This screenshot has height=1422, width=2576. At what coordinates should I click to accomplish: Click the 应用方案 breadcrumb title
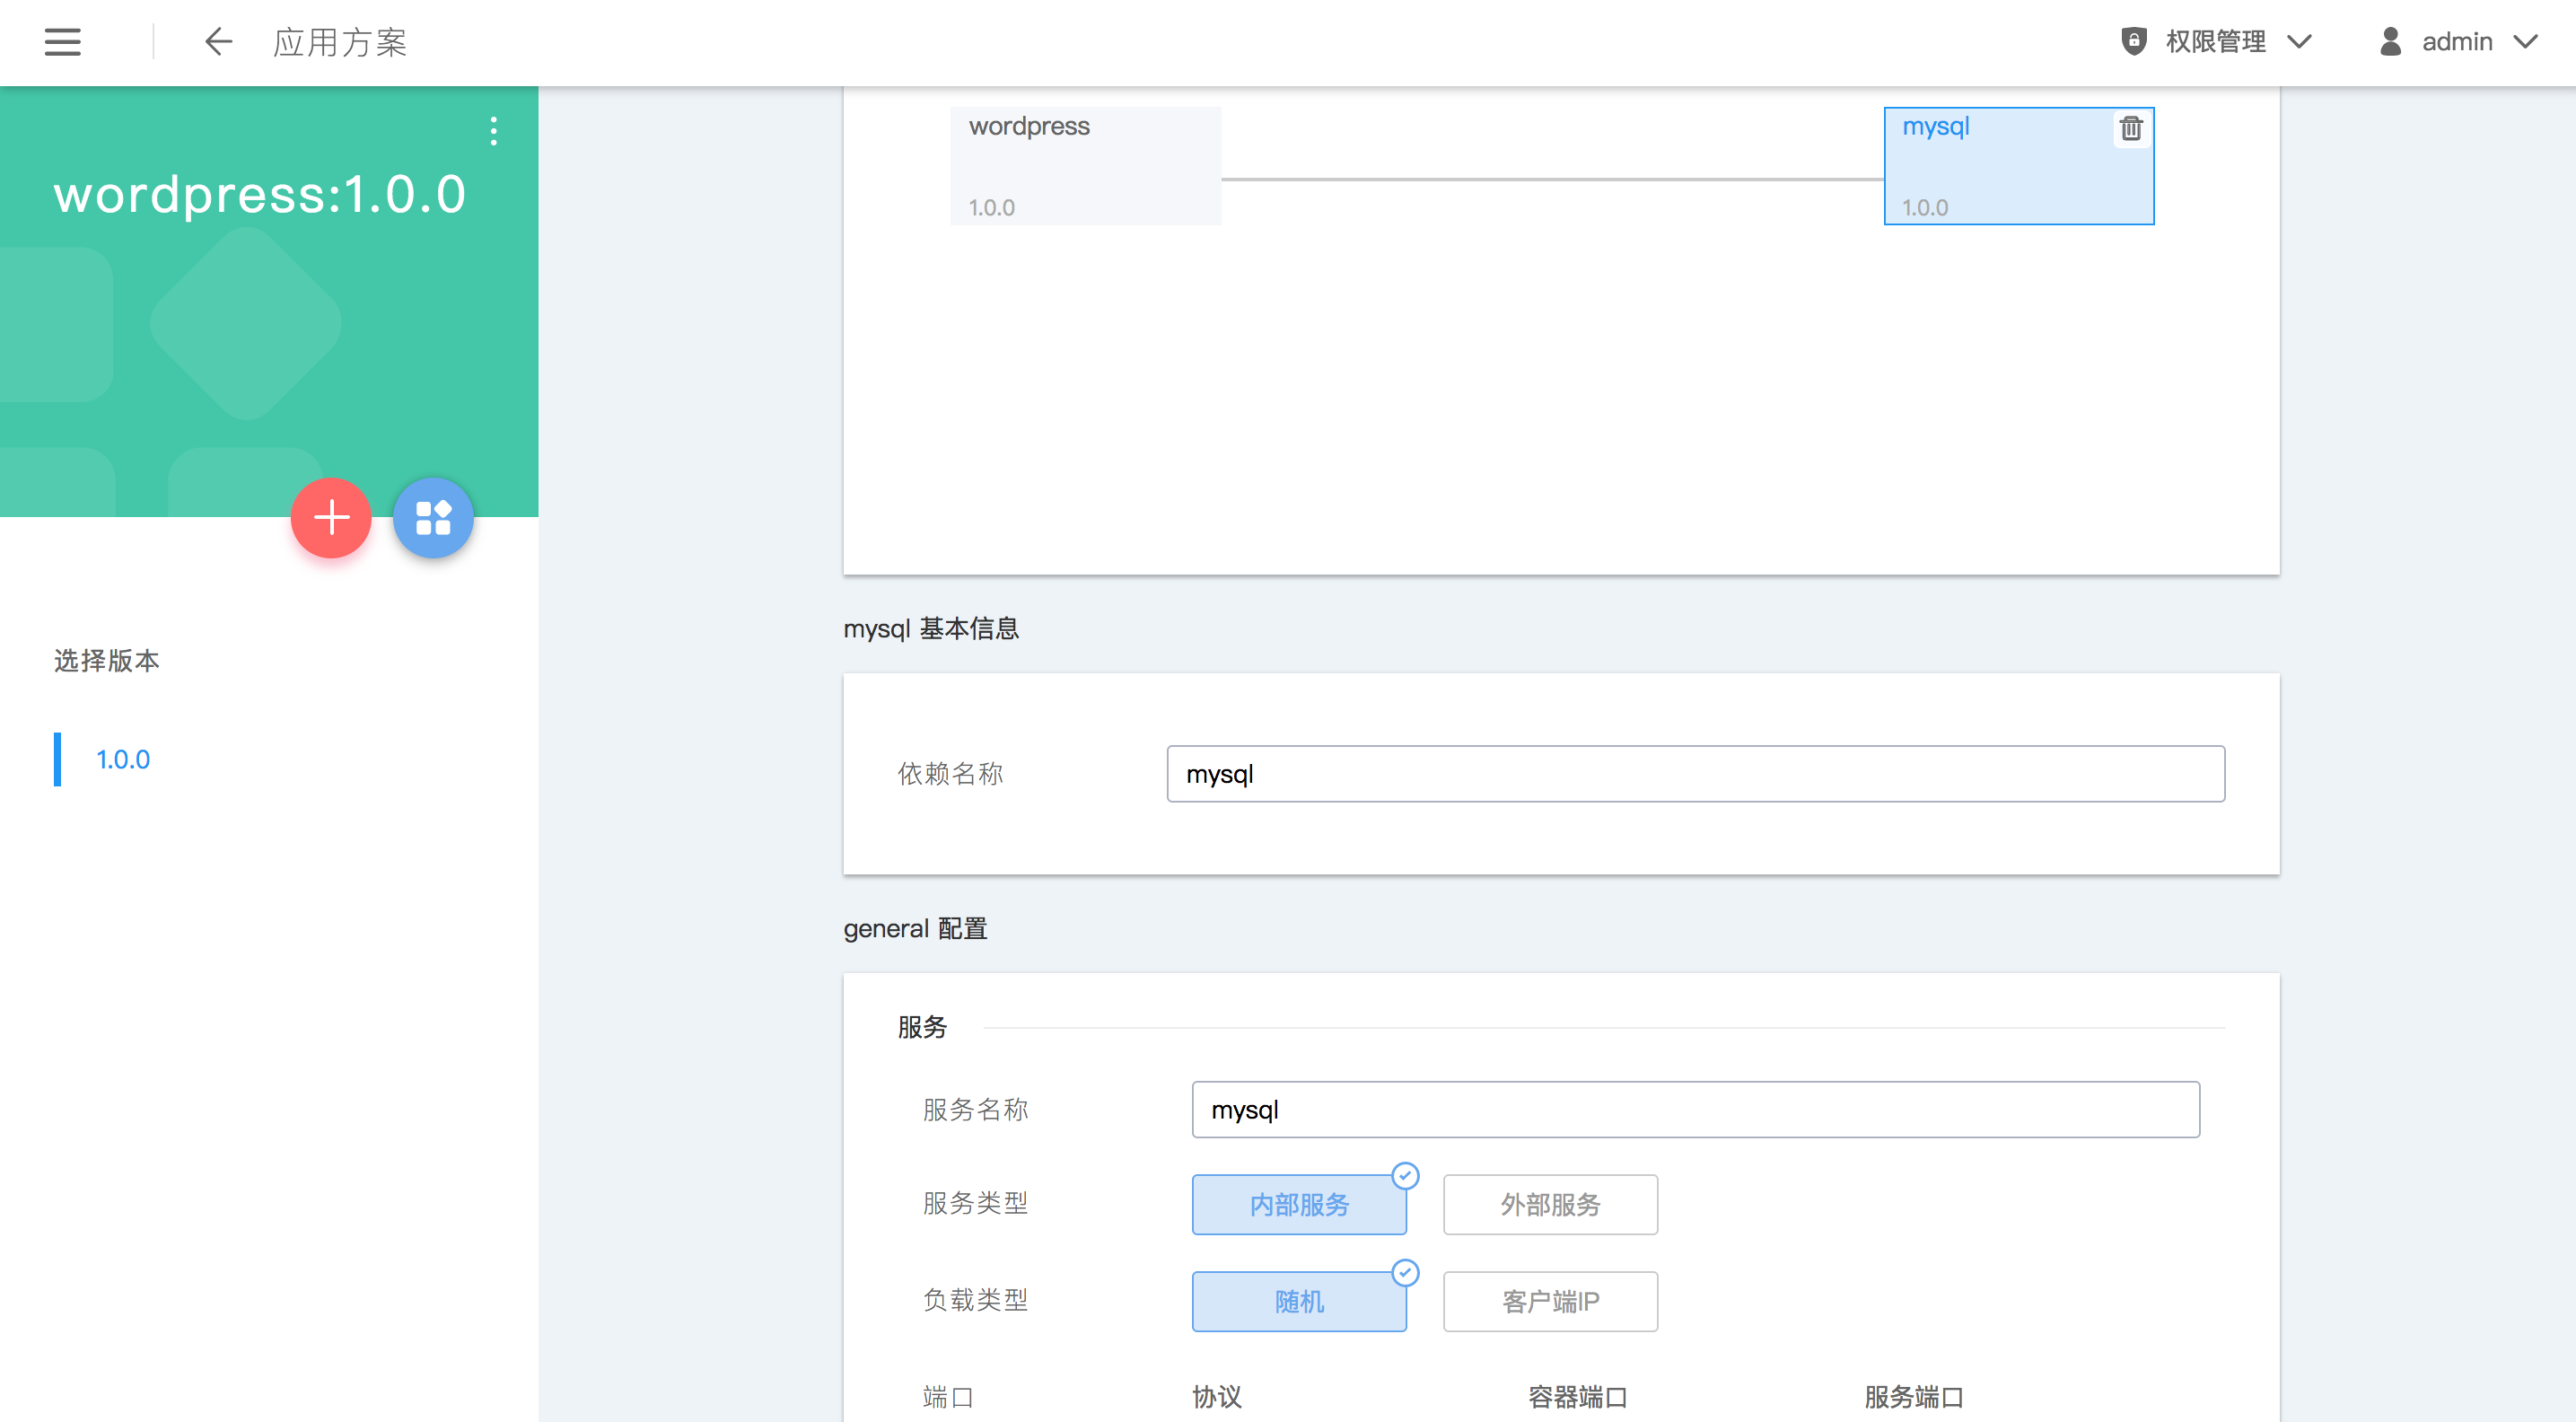tap(340, 42)
